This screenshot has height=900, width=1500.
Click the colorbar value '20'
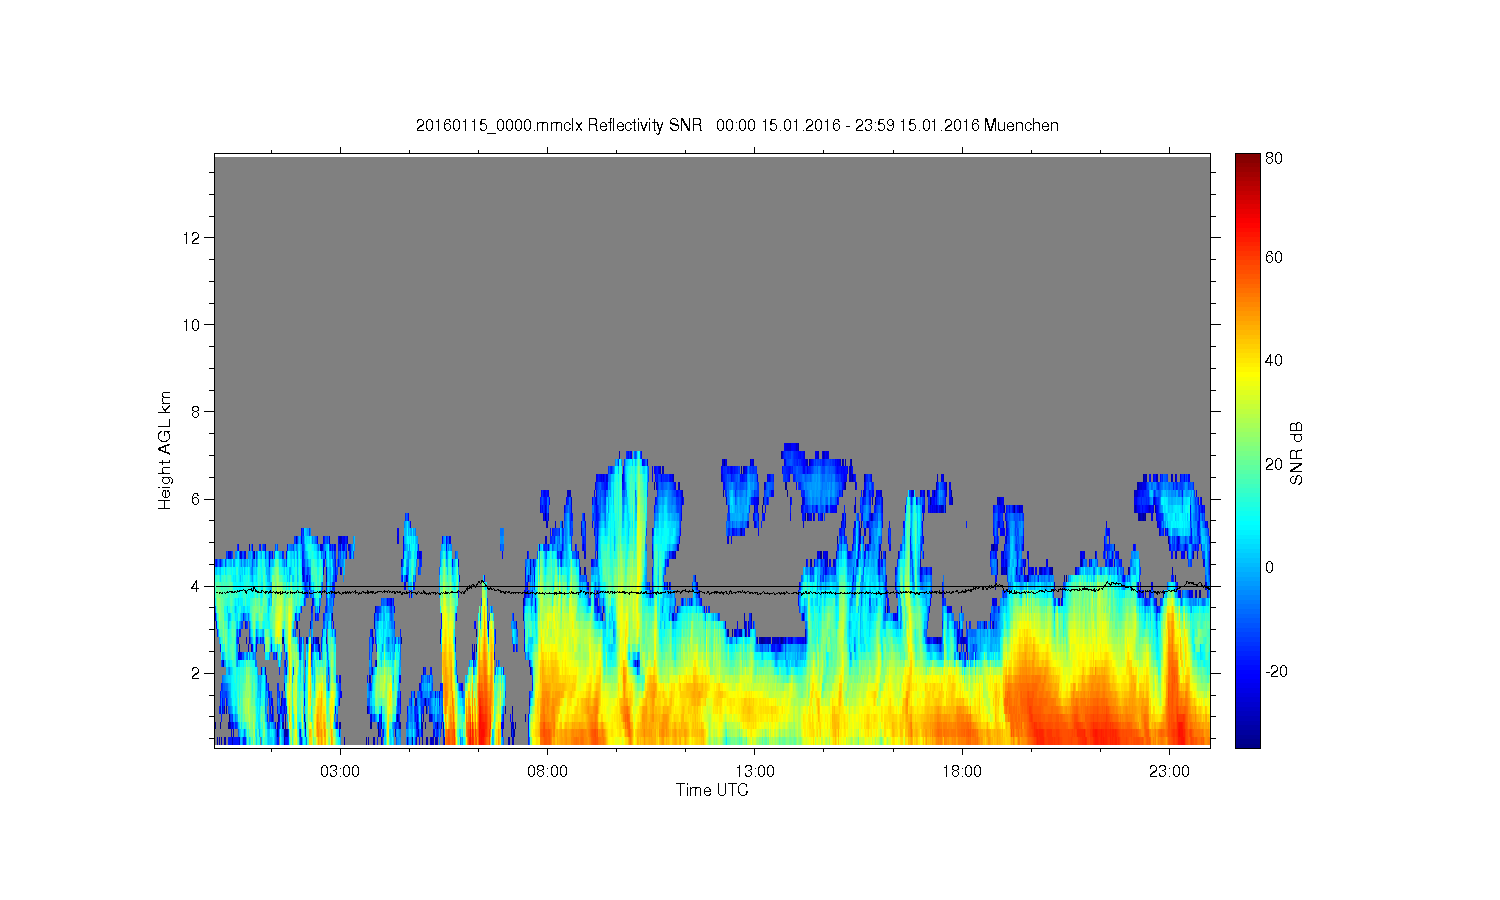(1274, 464)
